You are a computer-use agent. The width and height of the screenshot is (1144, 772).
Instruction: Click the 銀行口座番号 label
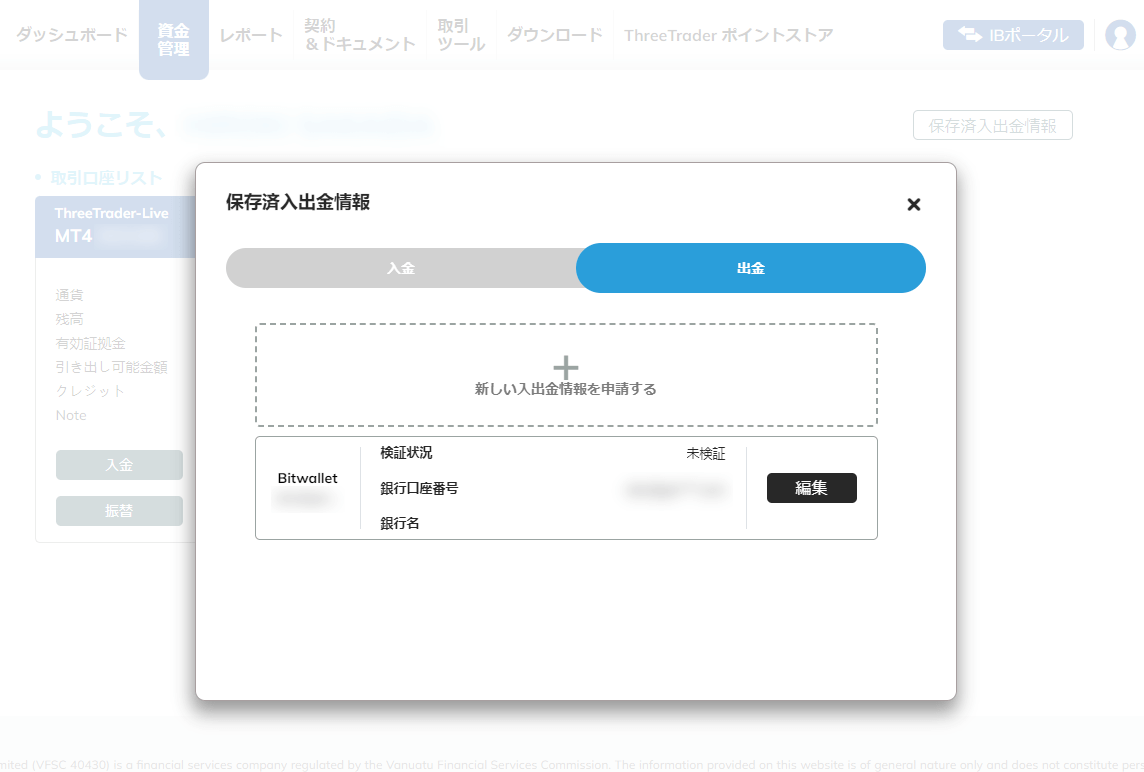419,488
